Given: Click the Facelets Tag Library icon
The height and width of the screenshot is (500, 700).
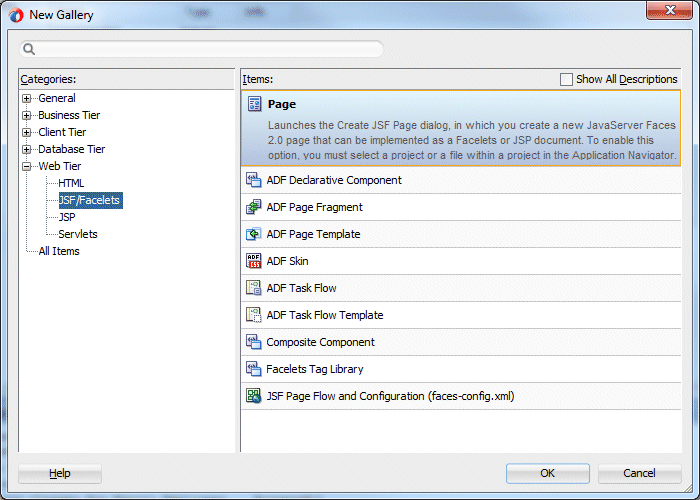Looking at the screenshot, I should [x=254, y=369].
